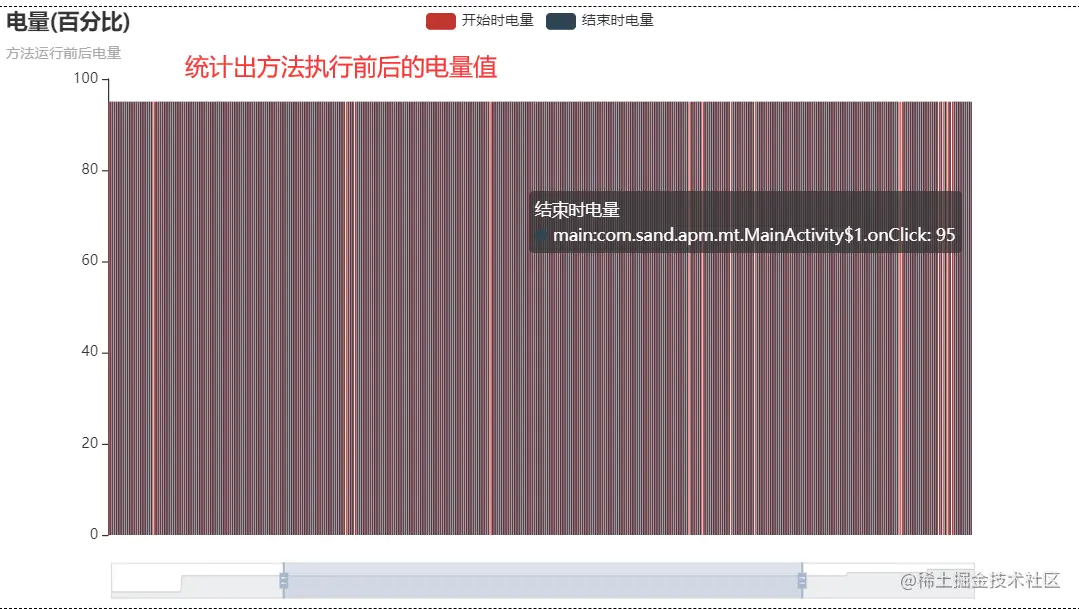Click the left data zoom handle
1079x609 pixels.
point(284,578)
